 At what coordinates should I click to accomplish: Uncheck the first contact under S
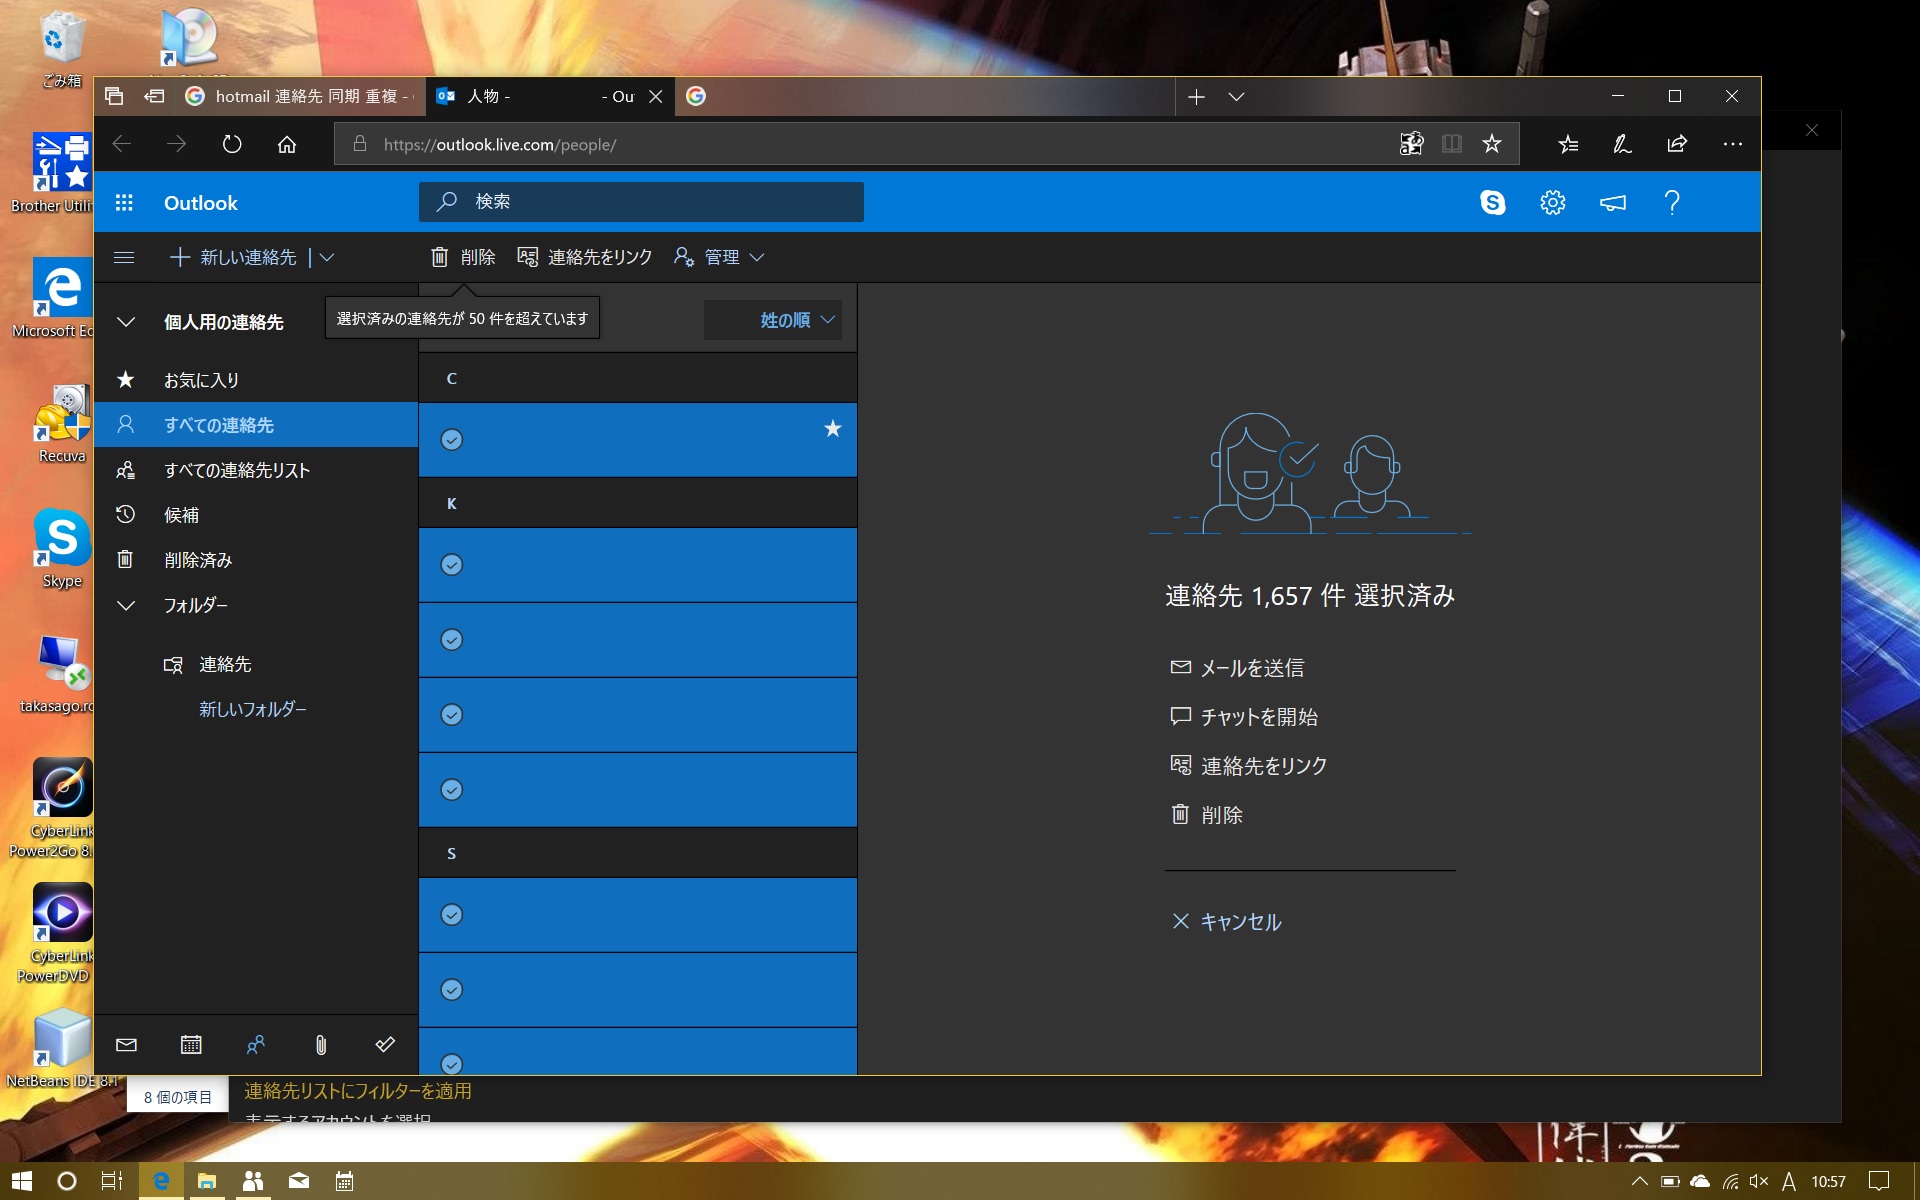(x=452, y=915)
